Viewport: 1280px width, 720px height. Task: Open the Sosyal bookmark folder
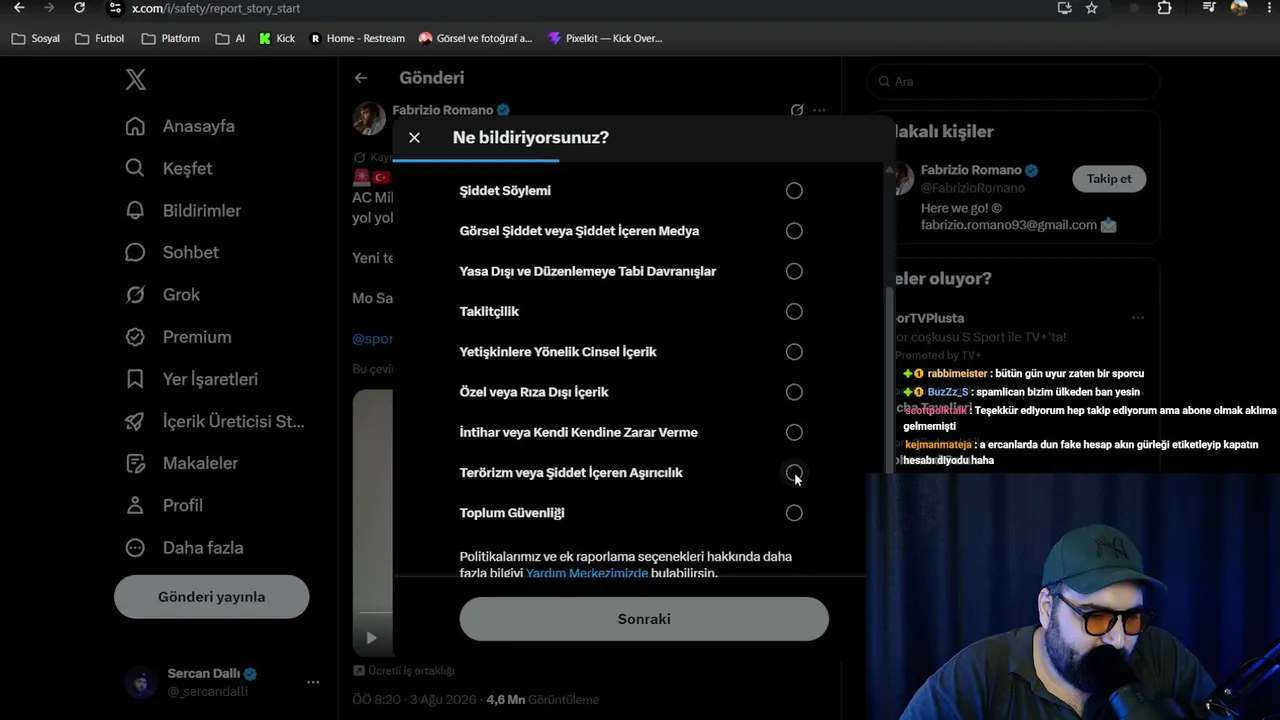(36, 39)
